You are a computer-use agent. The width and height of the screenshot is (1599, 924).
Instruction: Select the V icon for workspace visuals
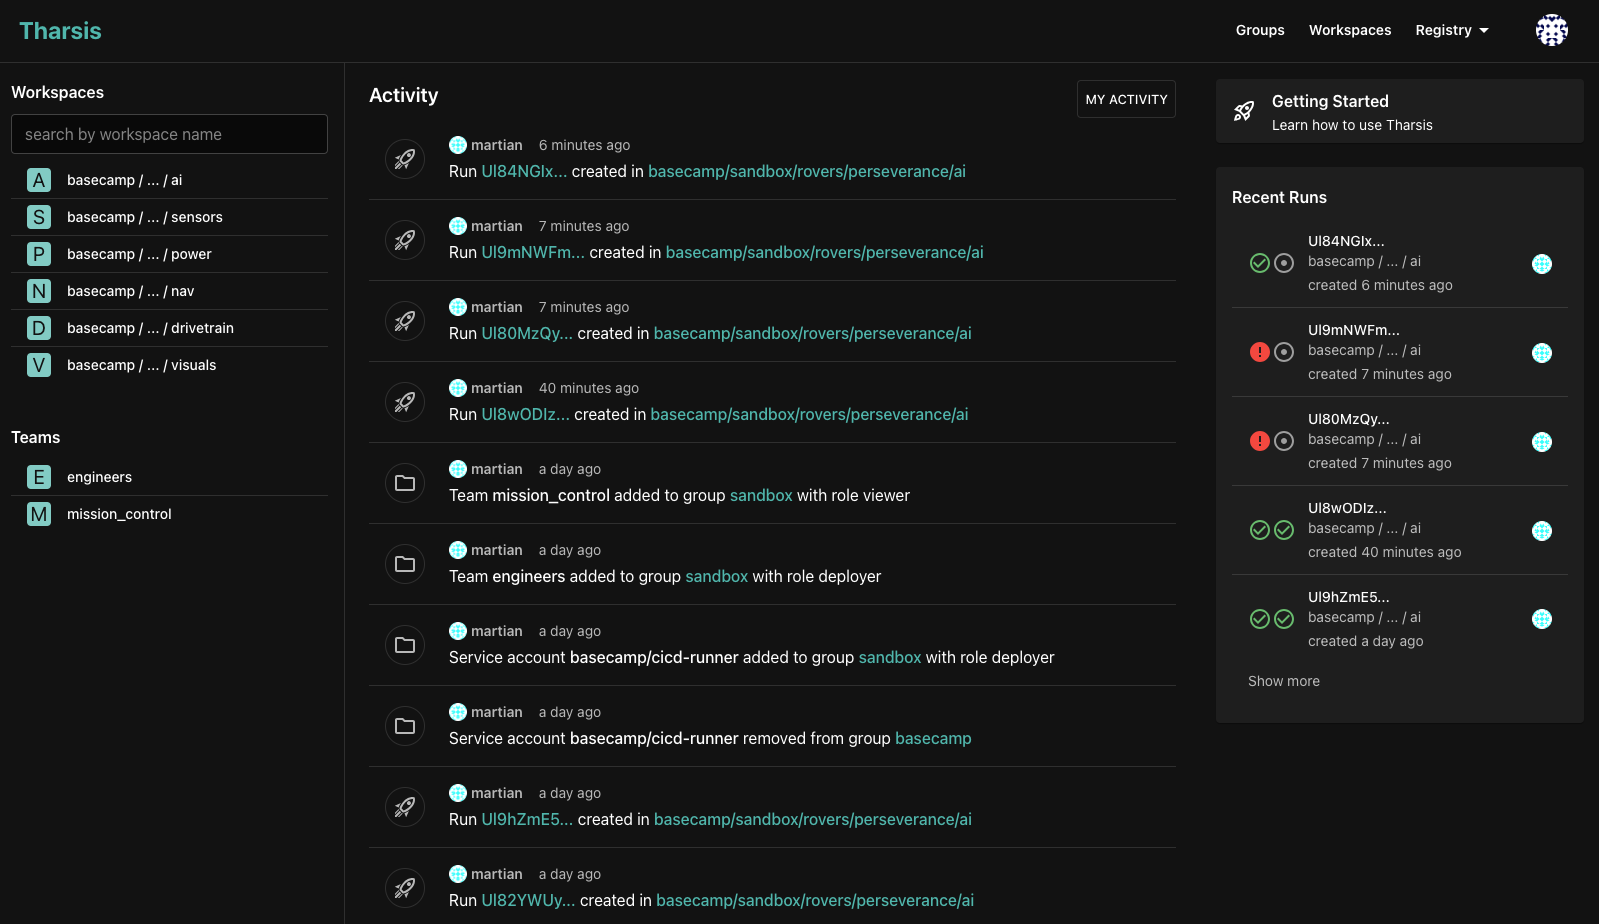[x=39, y=365]
